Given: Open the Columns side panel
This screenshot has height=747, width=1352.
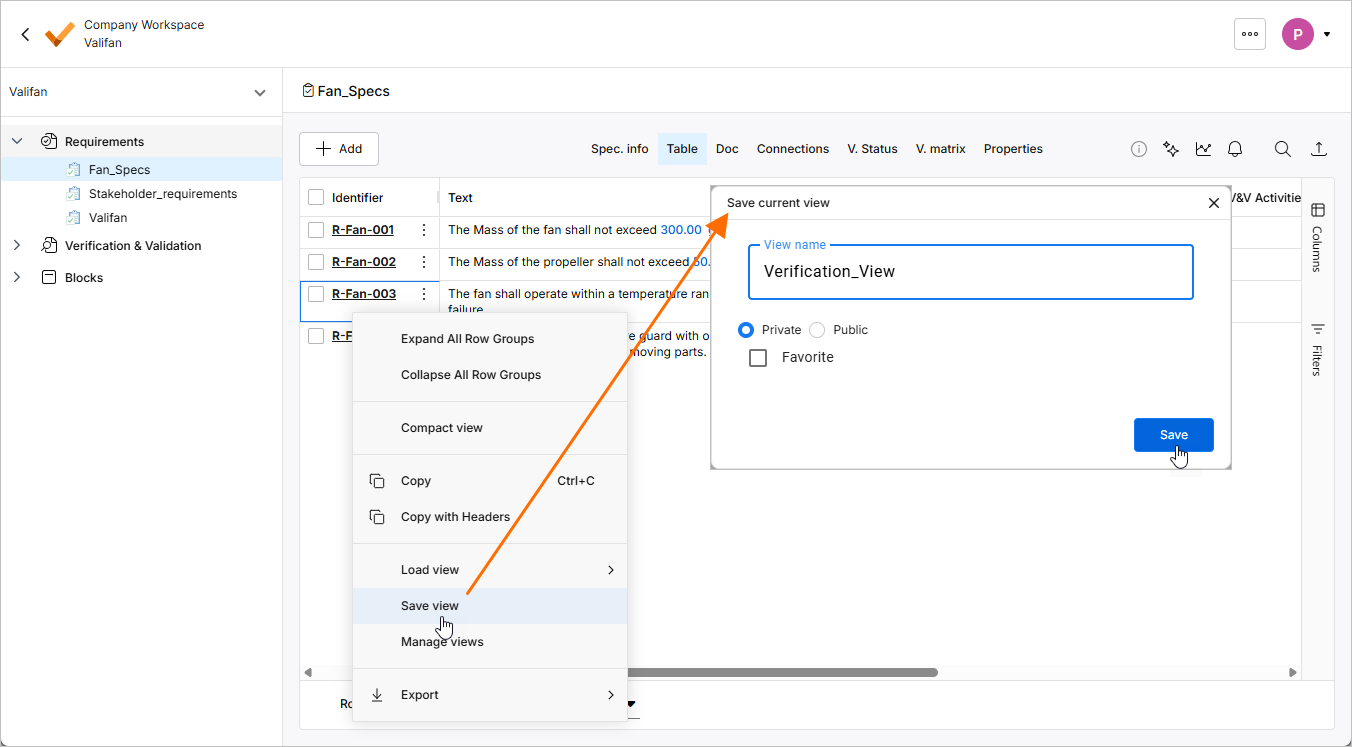Looking at the screenshot, I should pos(1317,237).
